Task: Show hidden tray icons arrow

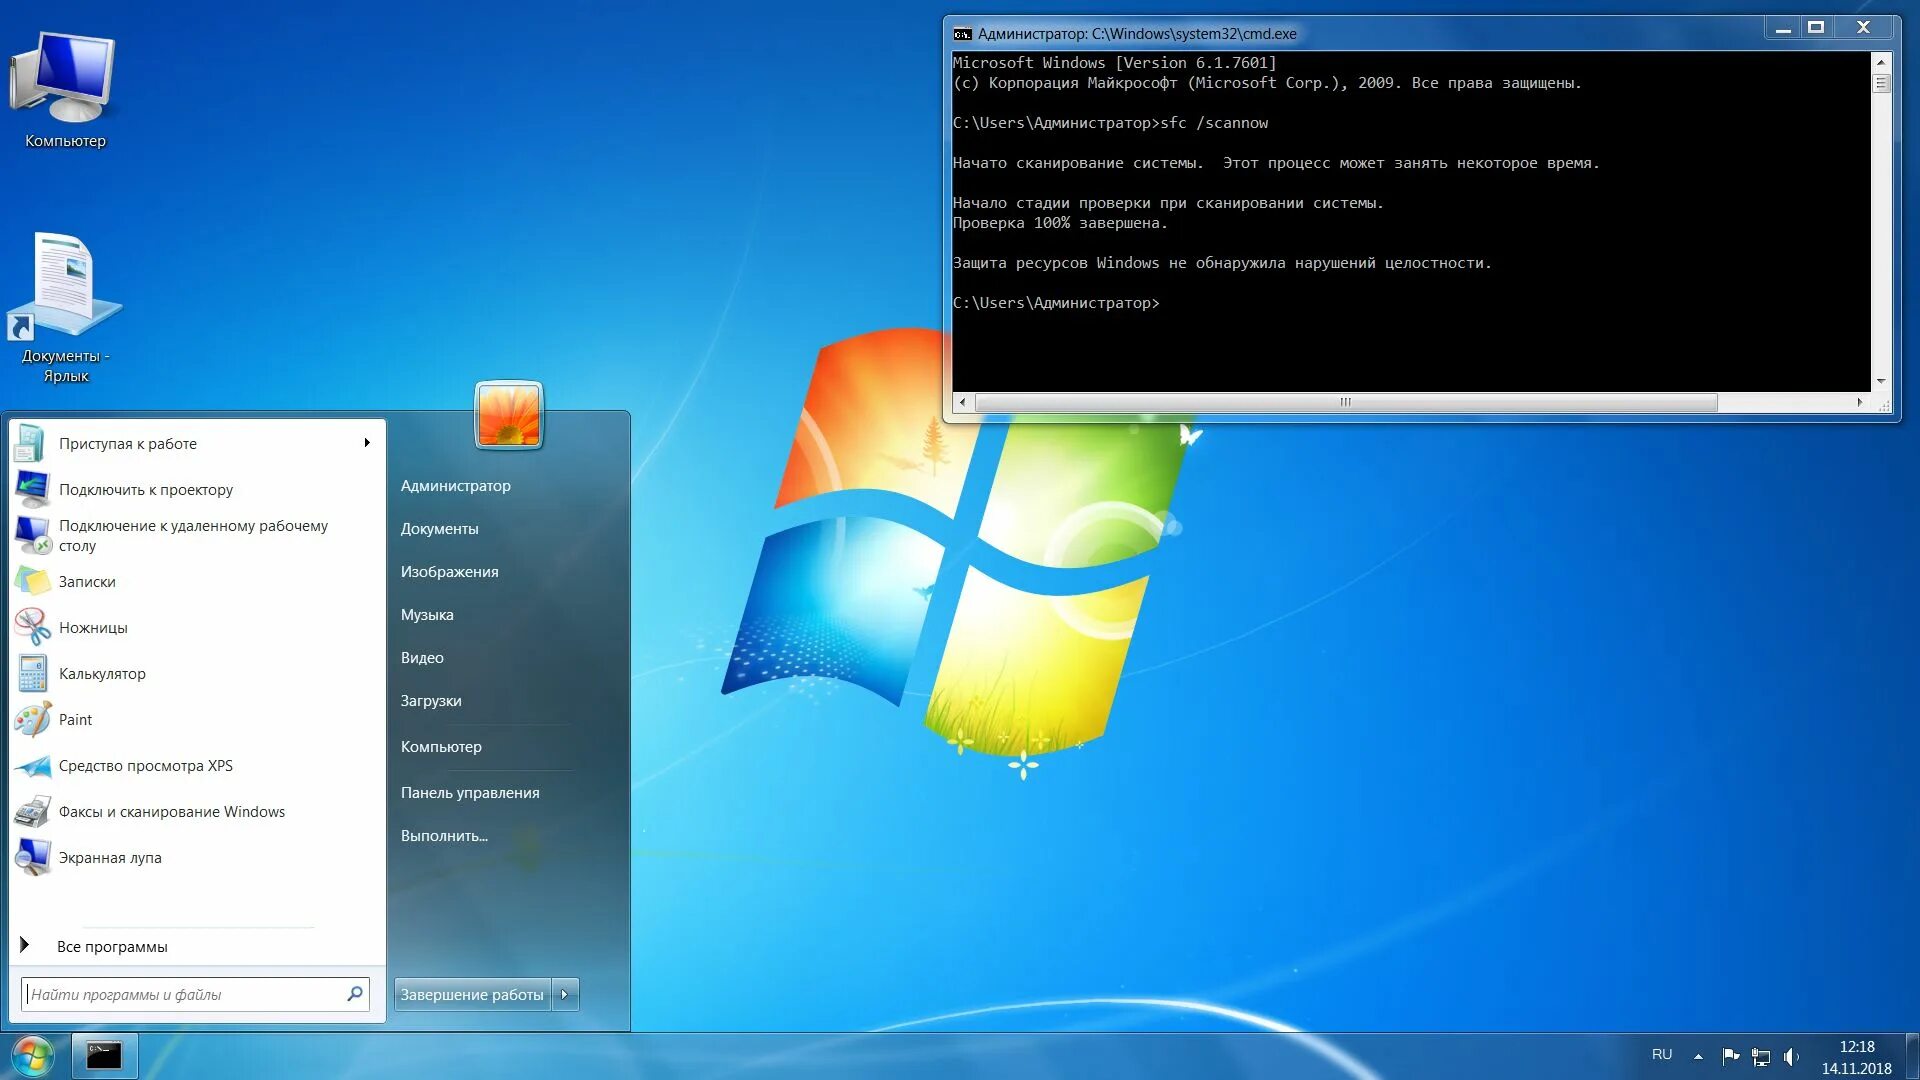Action: tap(1698, 1056)
